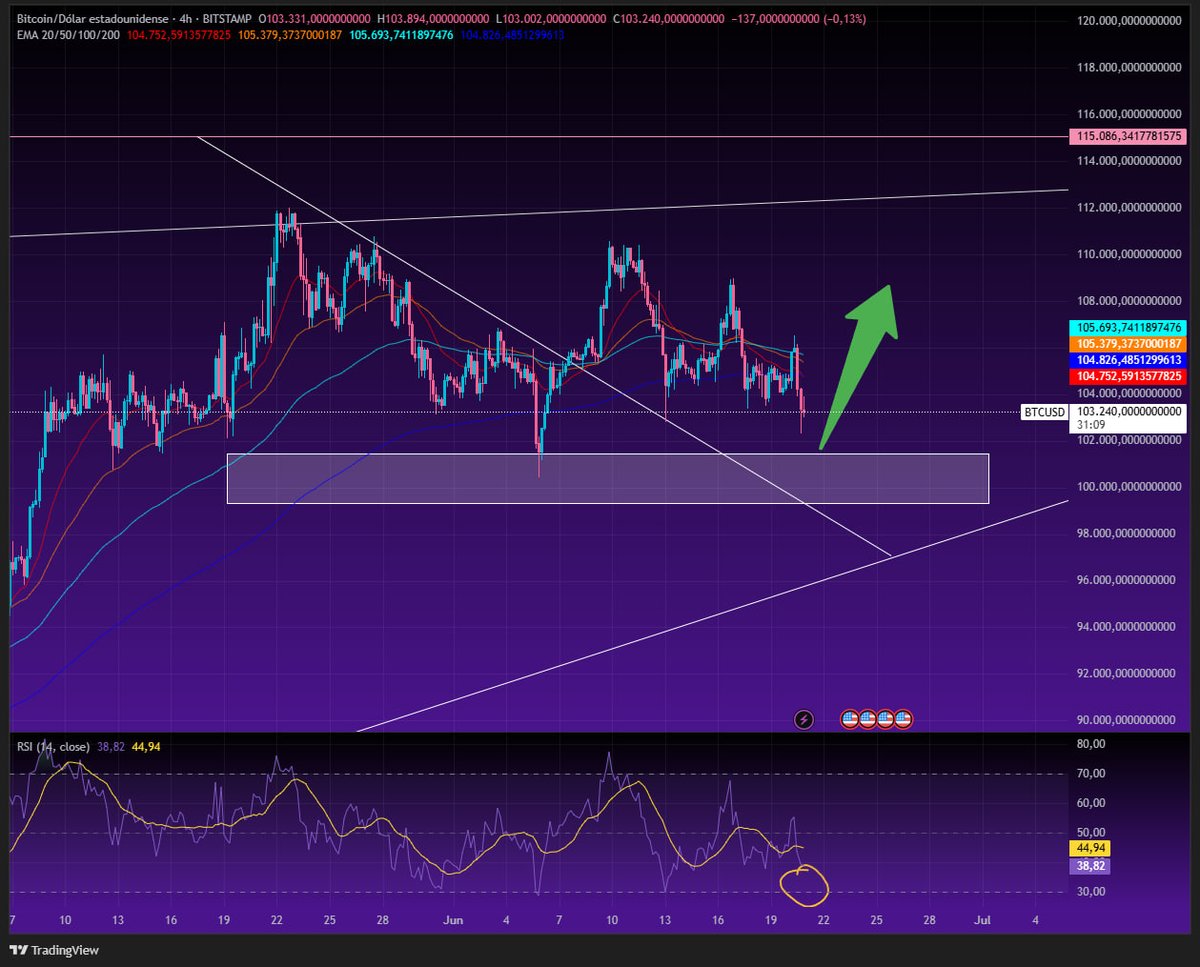Click the 60,00 level on RSI axis

(1091, 803)
